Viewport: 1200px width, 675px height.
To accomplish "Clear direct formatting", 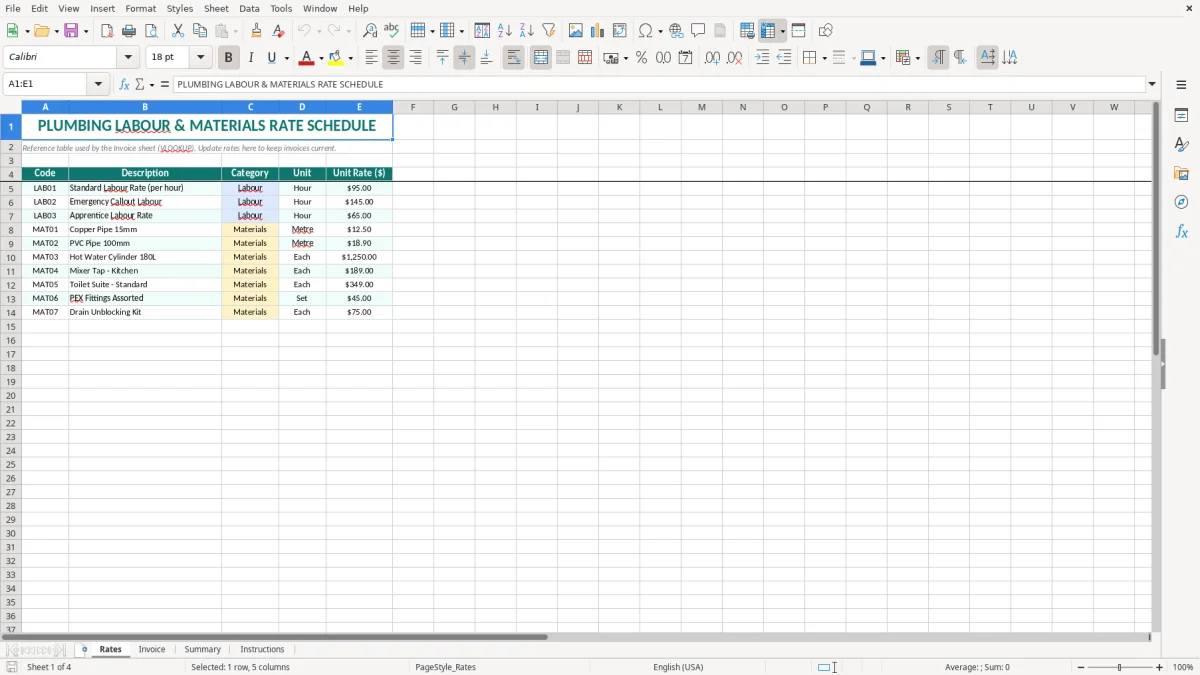I will coord(279,31).
